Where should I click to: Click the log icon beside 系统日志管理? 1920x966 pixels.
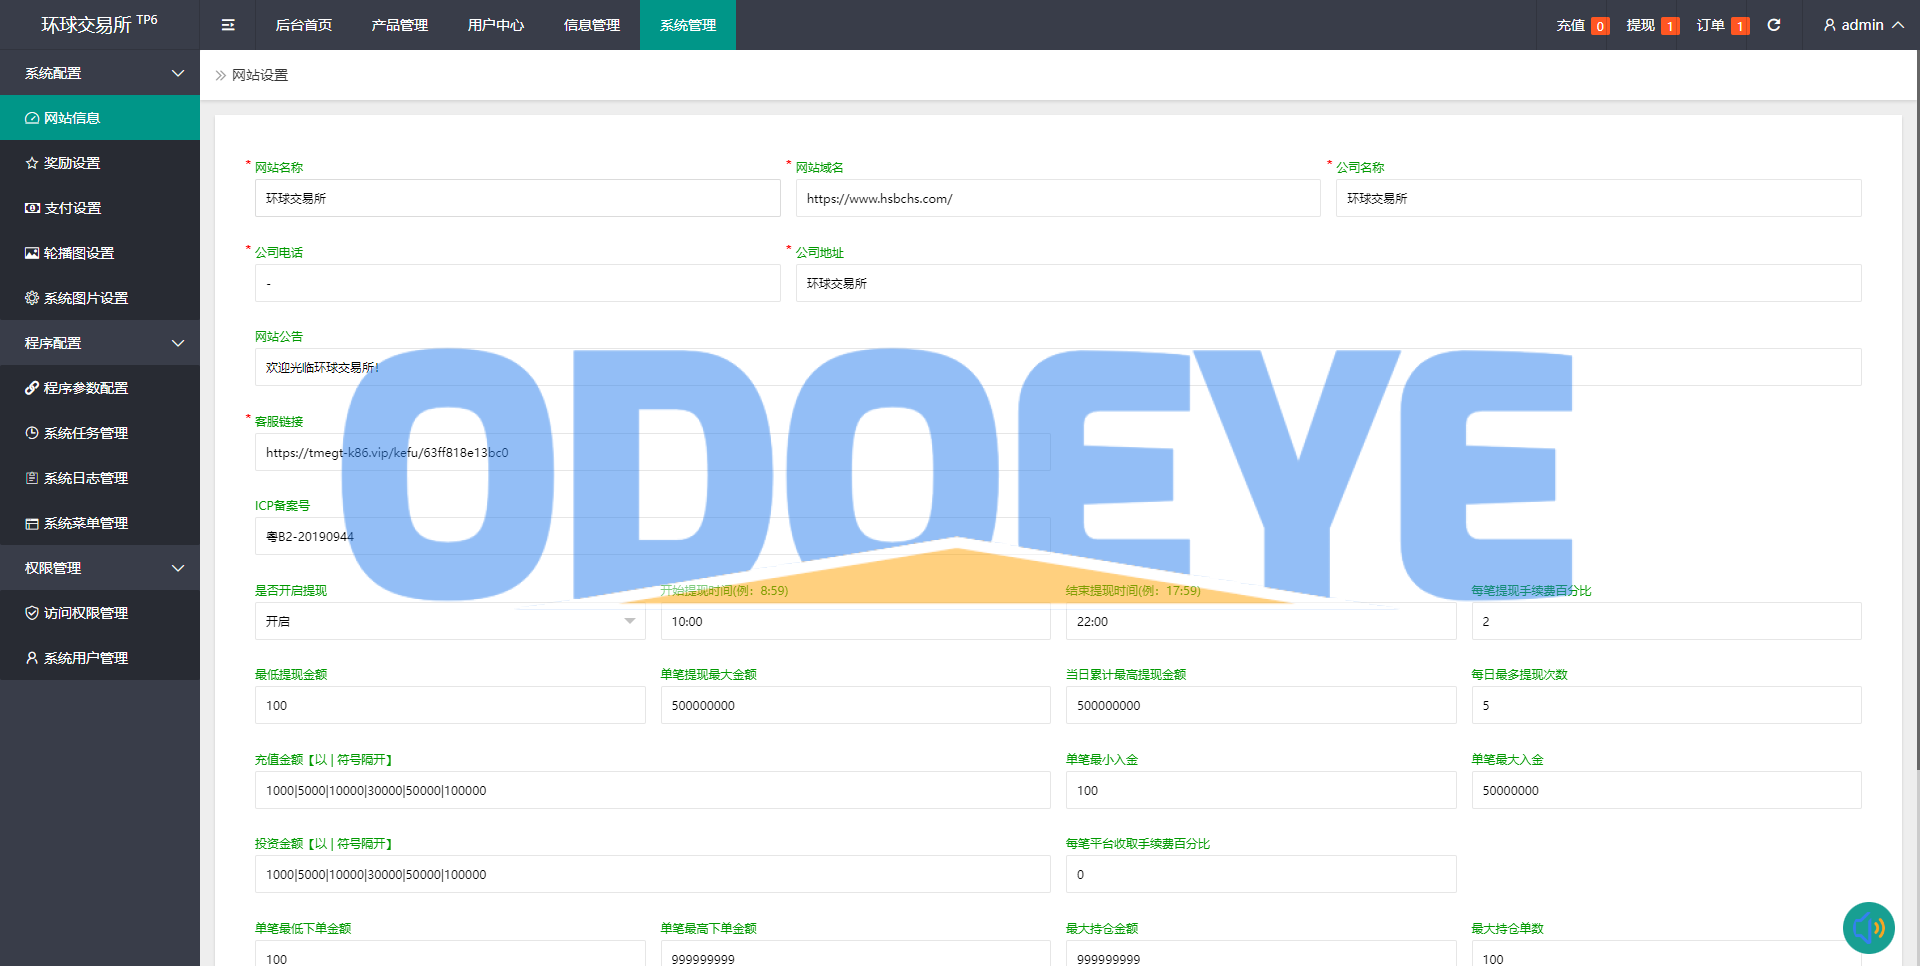point(32,478)
